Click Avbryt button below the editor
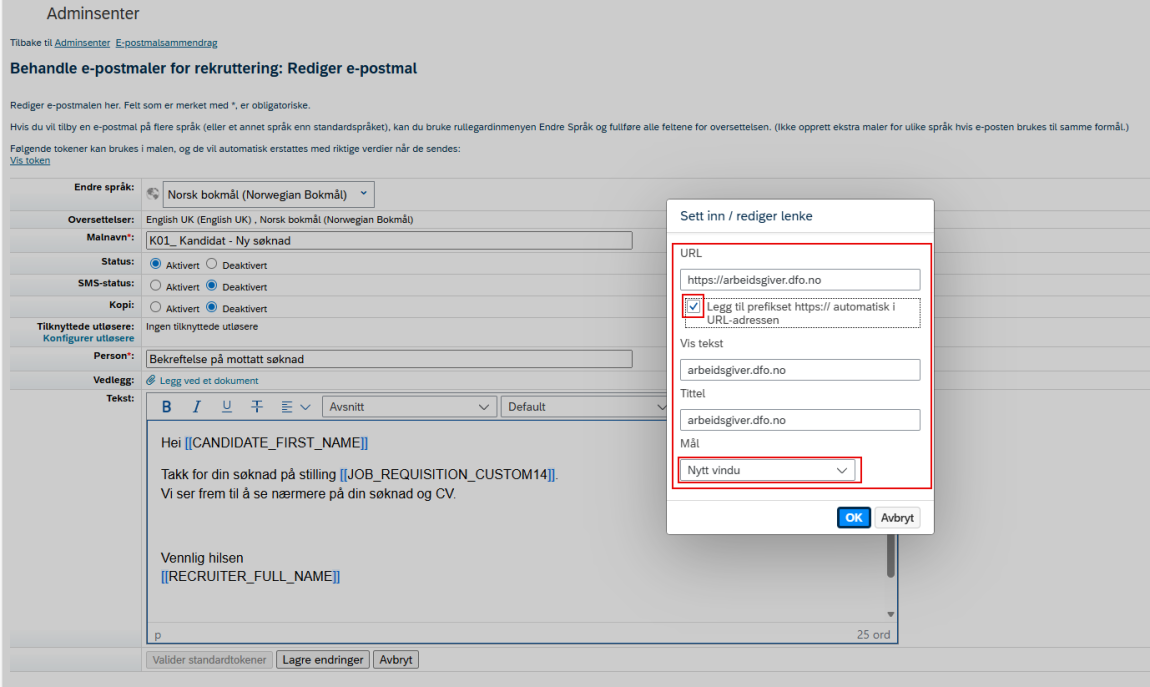 pyautogui.click(x=396, y=660)
